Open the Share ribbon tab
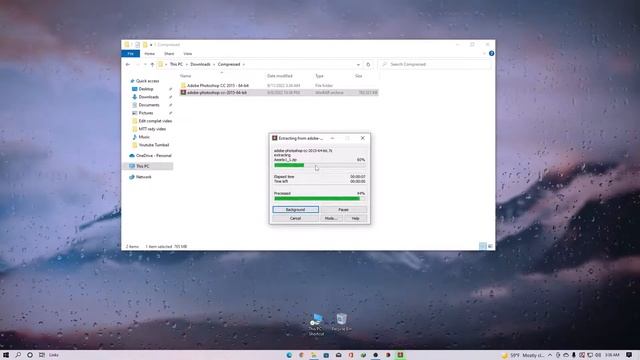640x360 pixels. pos(169,53)
